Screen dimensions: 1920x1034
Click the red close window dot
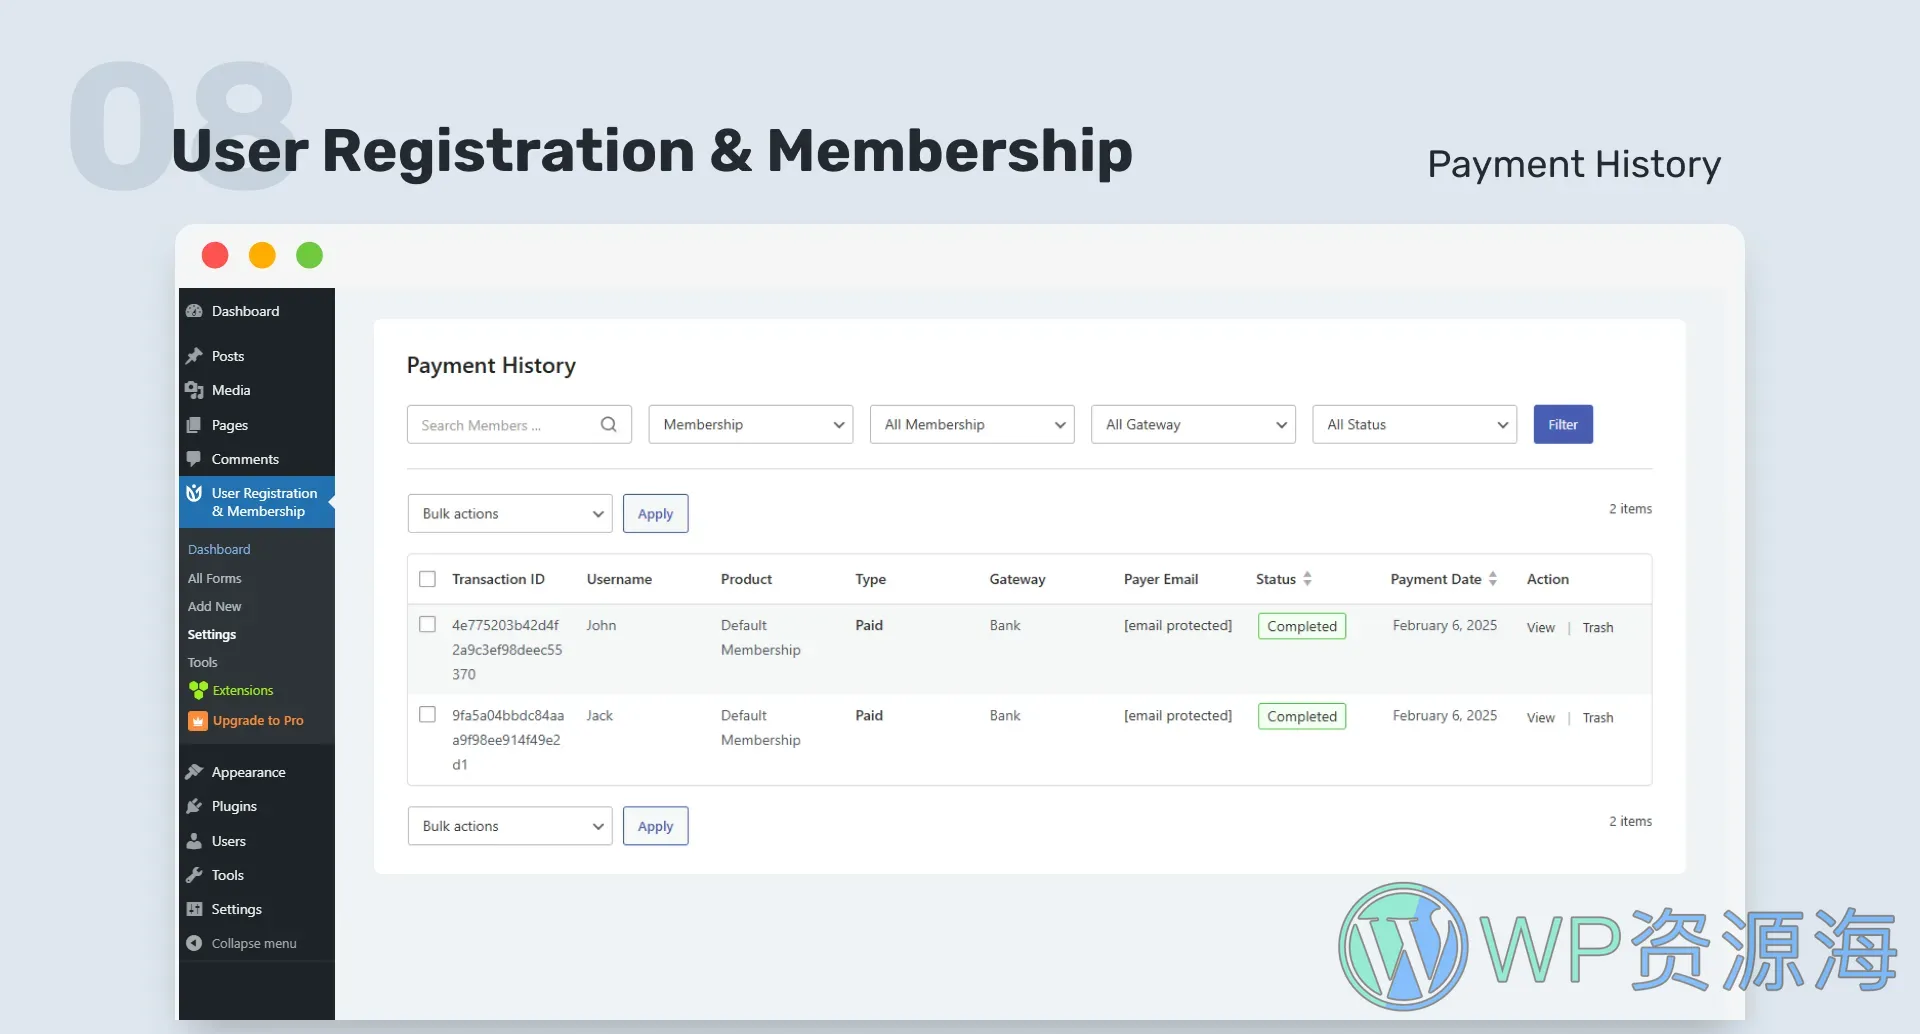click(x=215, y=255)
